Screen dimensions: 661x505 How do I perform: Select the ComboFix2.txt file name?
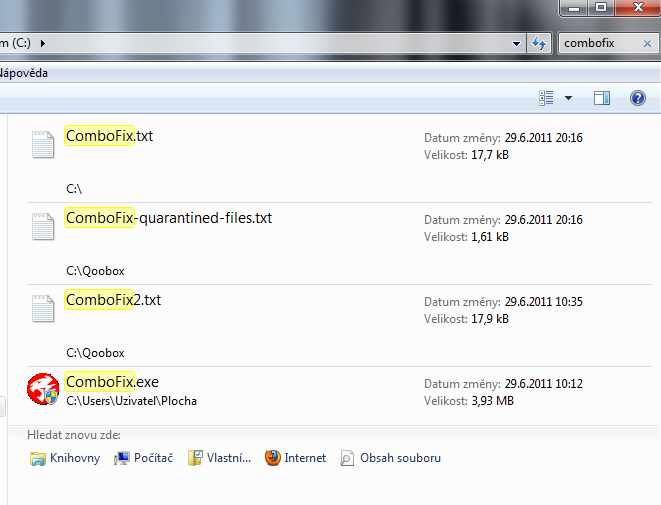point(113,300)
